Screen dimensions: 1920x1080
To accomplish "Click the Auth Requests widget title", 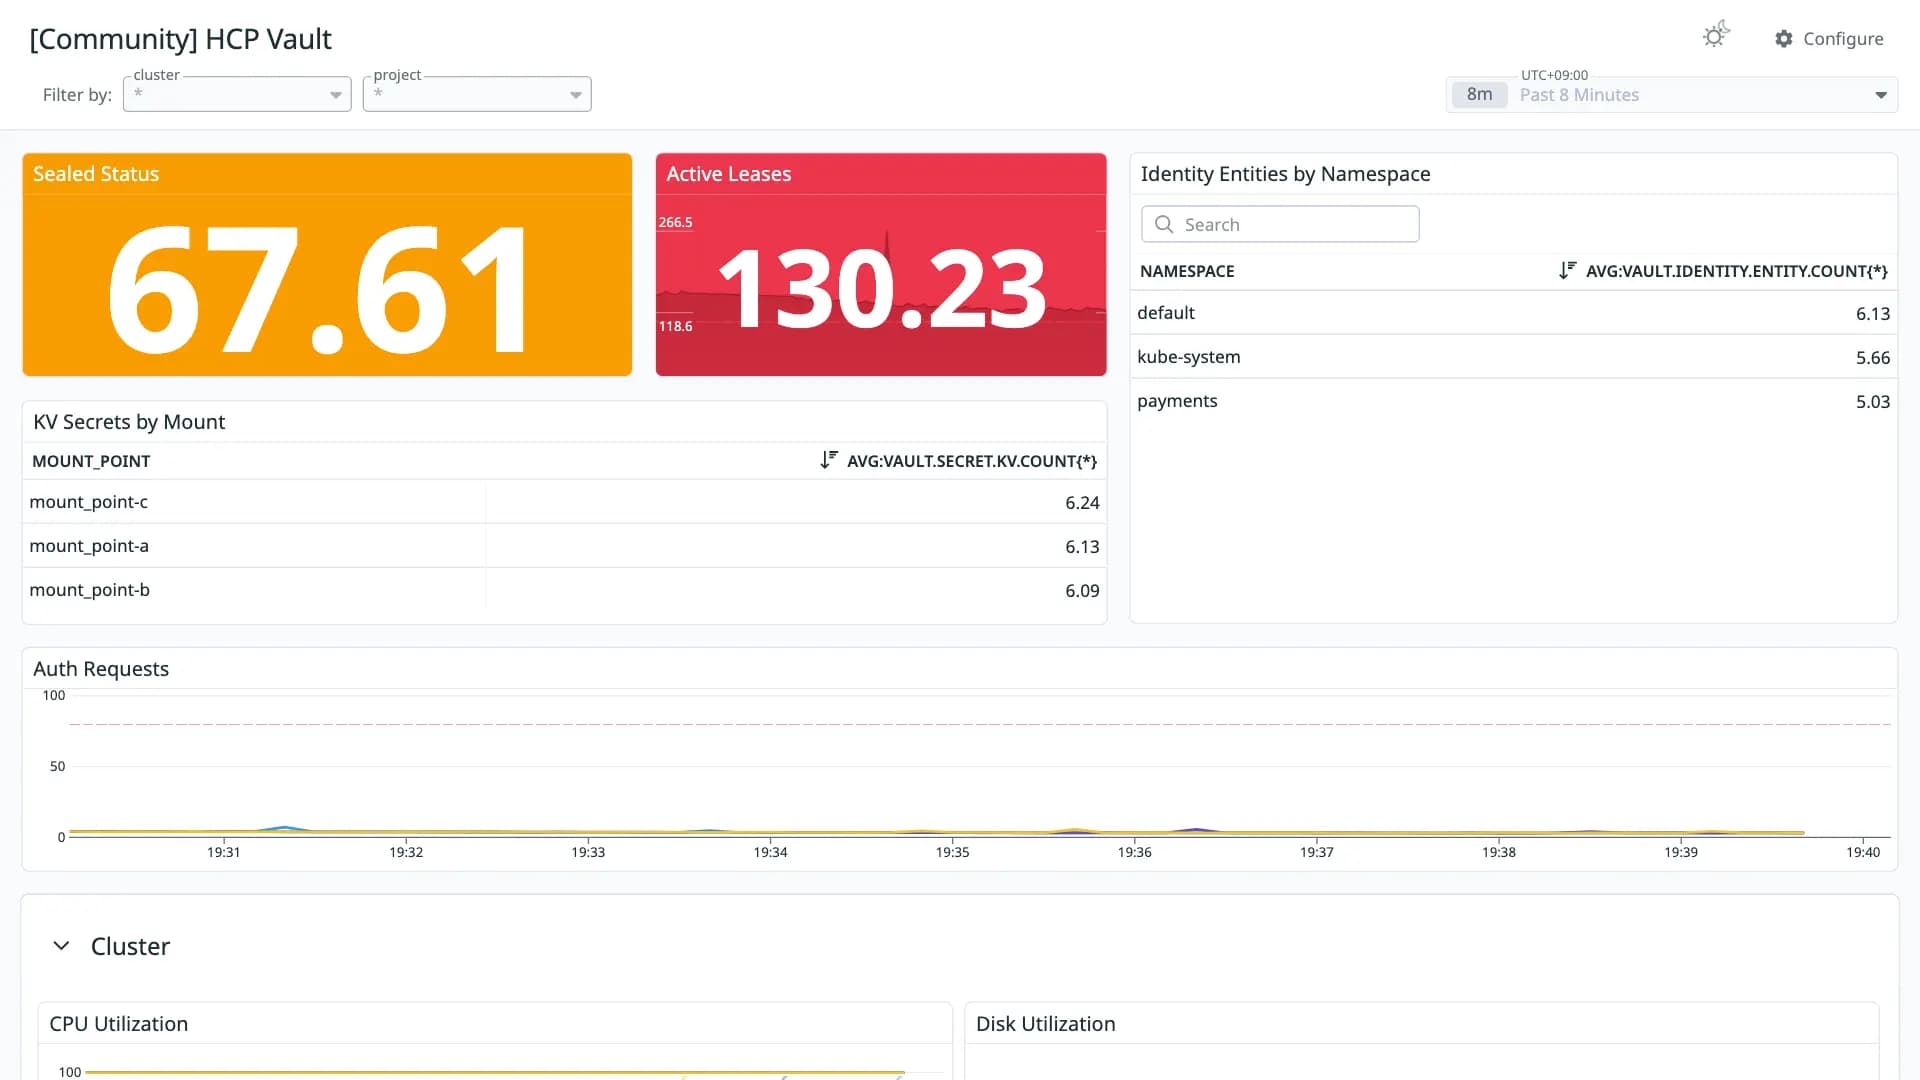I will (x=101, y=669).
